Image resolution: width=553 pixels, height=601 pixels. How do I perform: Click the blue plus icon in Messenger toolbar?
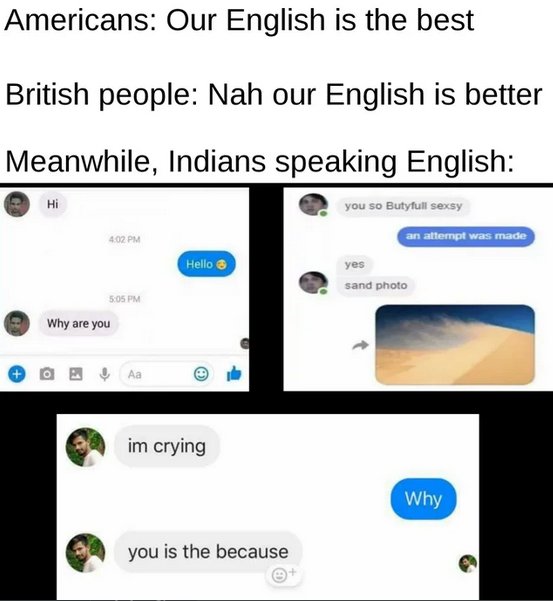click(x=16, y=373)
